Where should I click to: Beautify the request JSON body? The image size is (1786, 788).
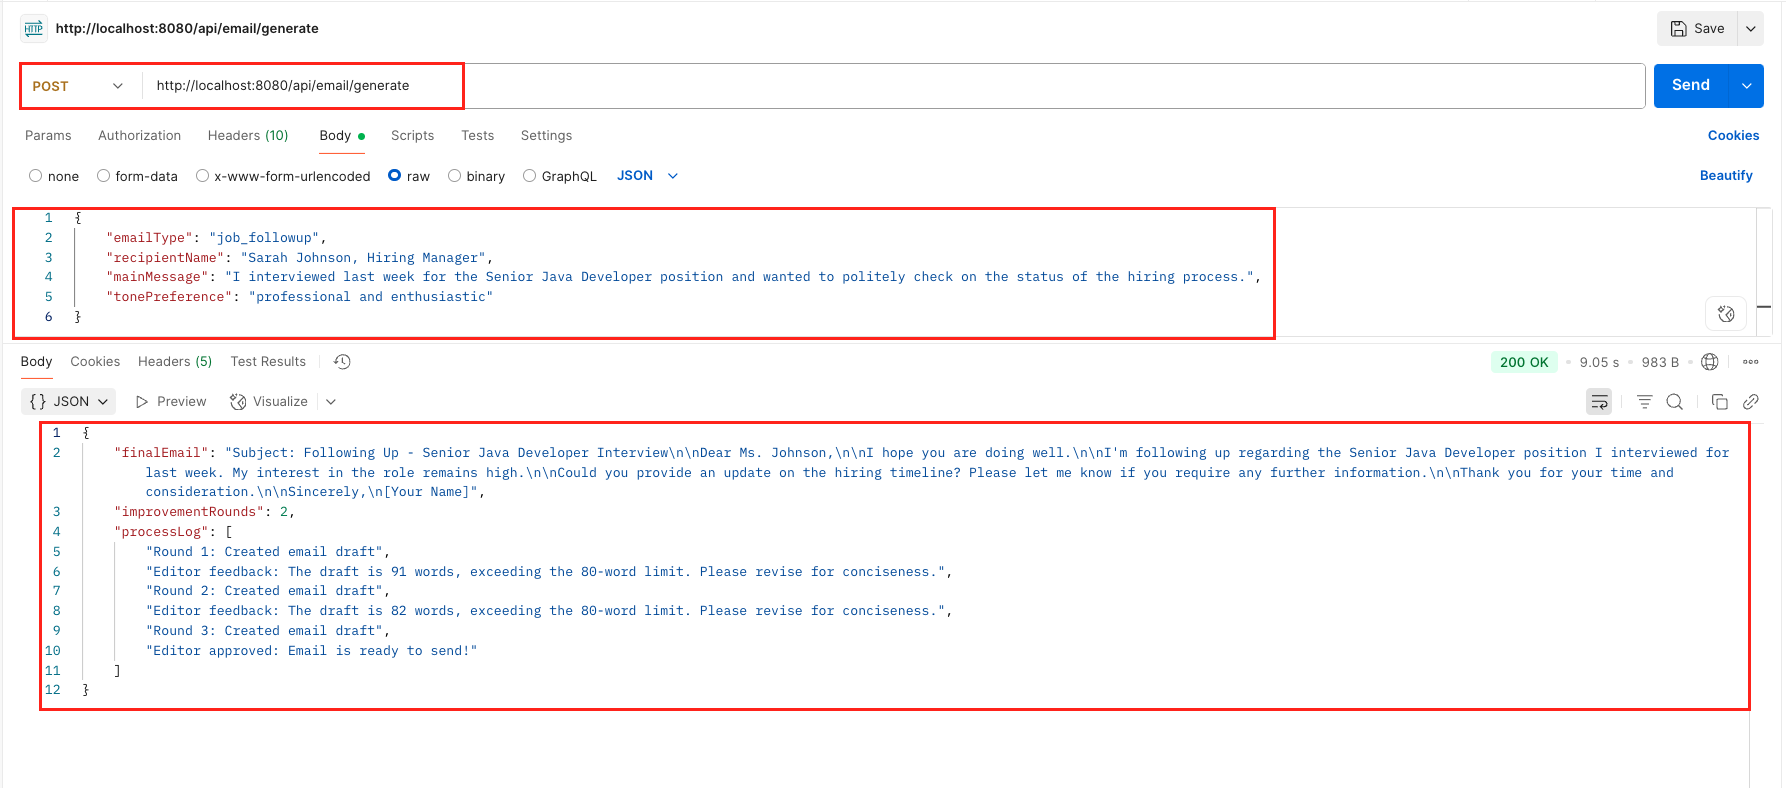tap(1726, 176)
